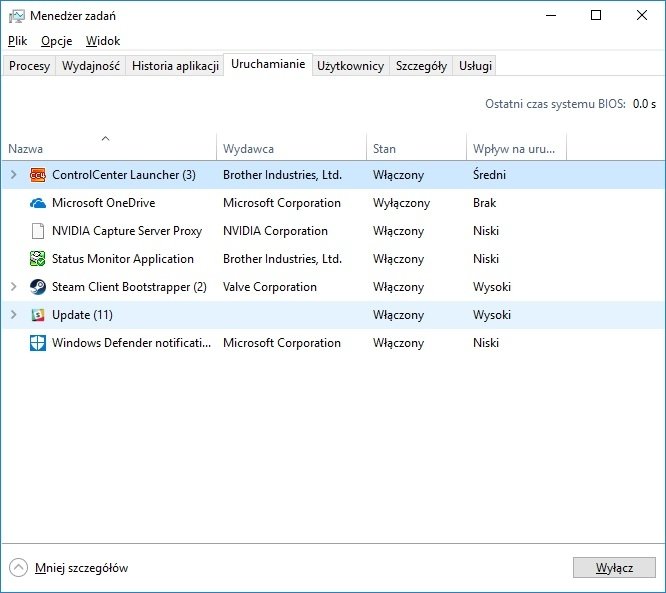
Task: Click the Mniej szczegółów link
Action: coord(82,568)
